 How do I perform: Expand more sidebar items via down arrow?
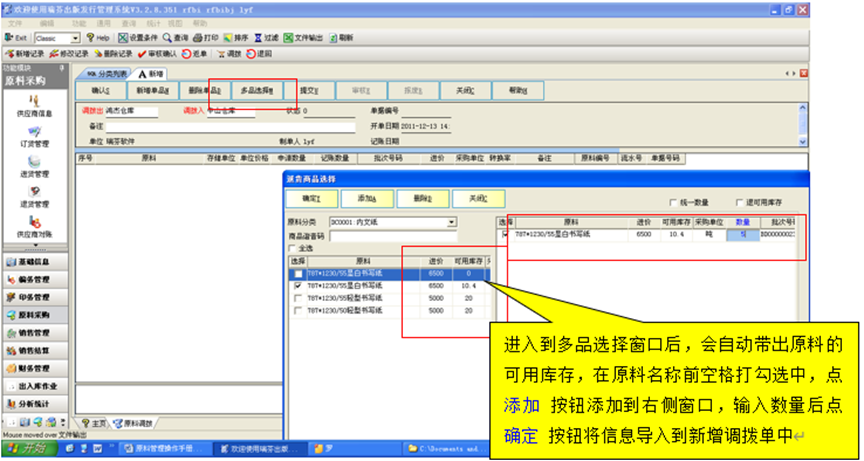(x=35, y=245)
